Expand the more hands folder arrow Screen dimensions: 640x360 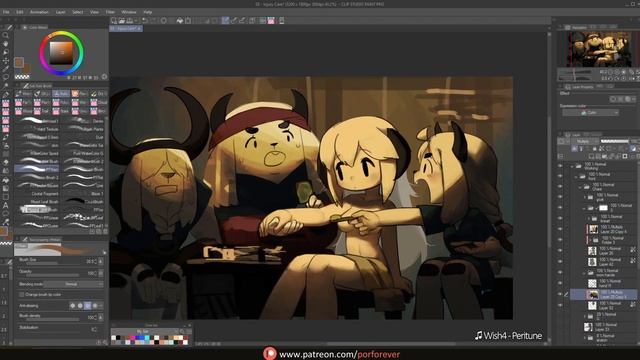tap(584, 272)
